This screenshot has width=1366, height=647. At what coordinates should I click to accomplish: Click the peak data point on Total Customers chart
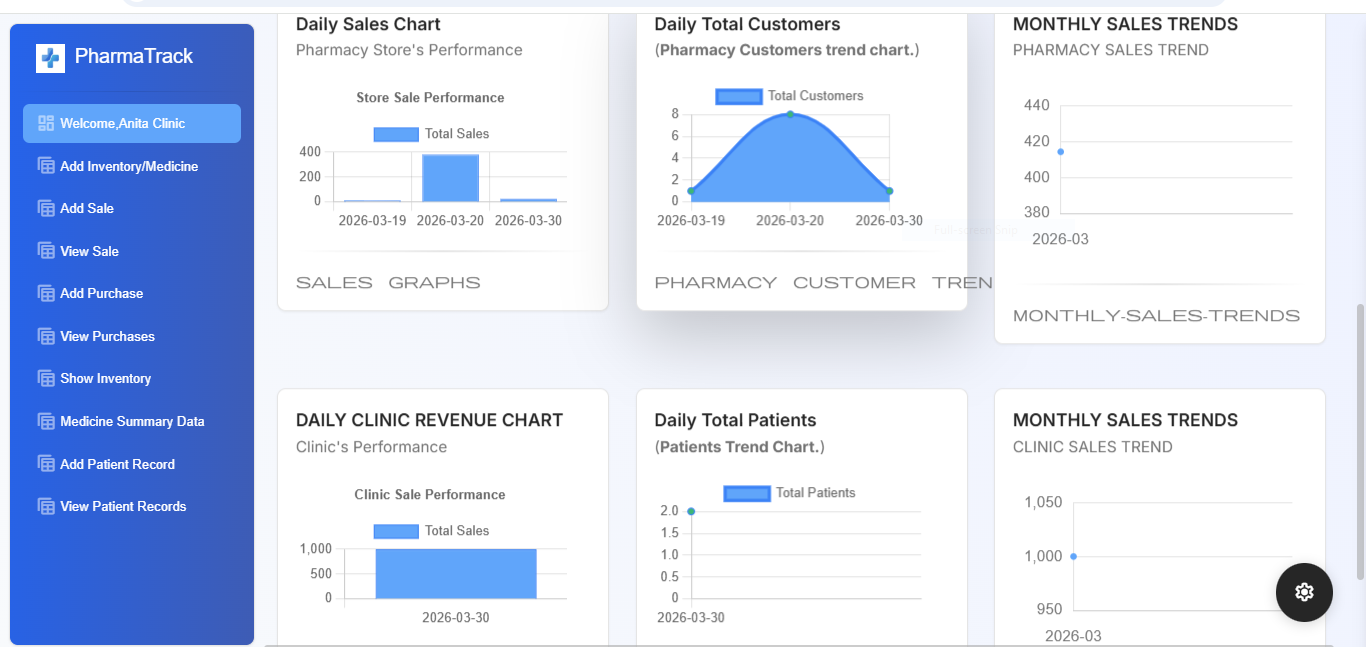pyautogui.click(x=790, y=114)
